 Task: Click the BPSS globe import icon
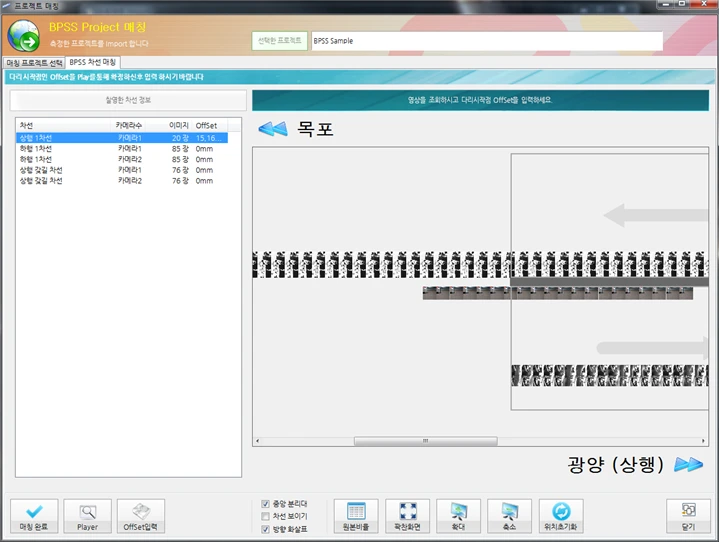(23, 35)
